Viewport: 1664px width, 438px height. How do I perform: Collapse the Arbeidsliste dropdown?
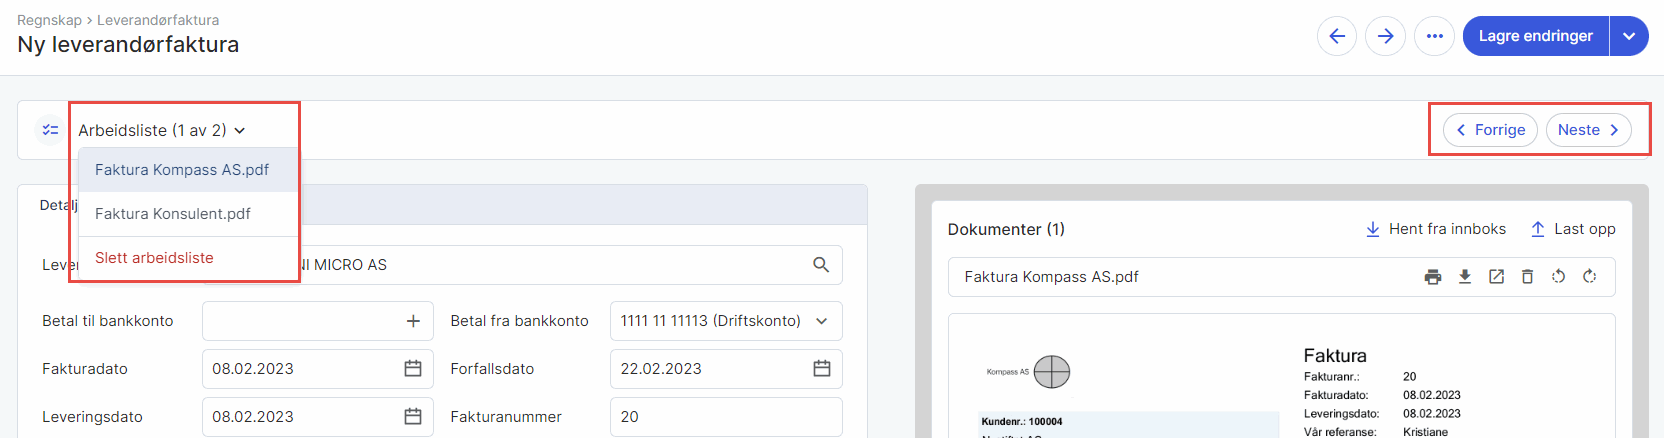coord(162,131)
